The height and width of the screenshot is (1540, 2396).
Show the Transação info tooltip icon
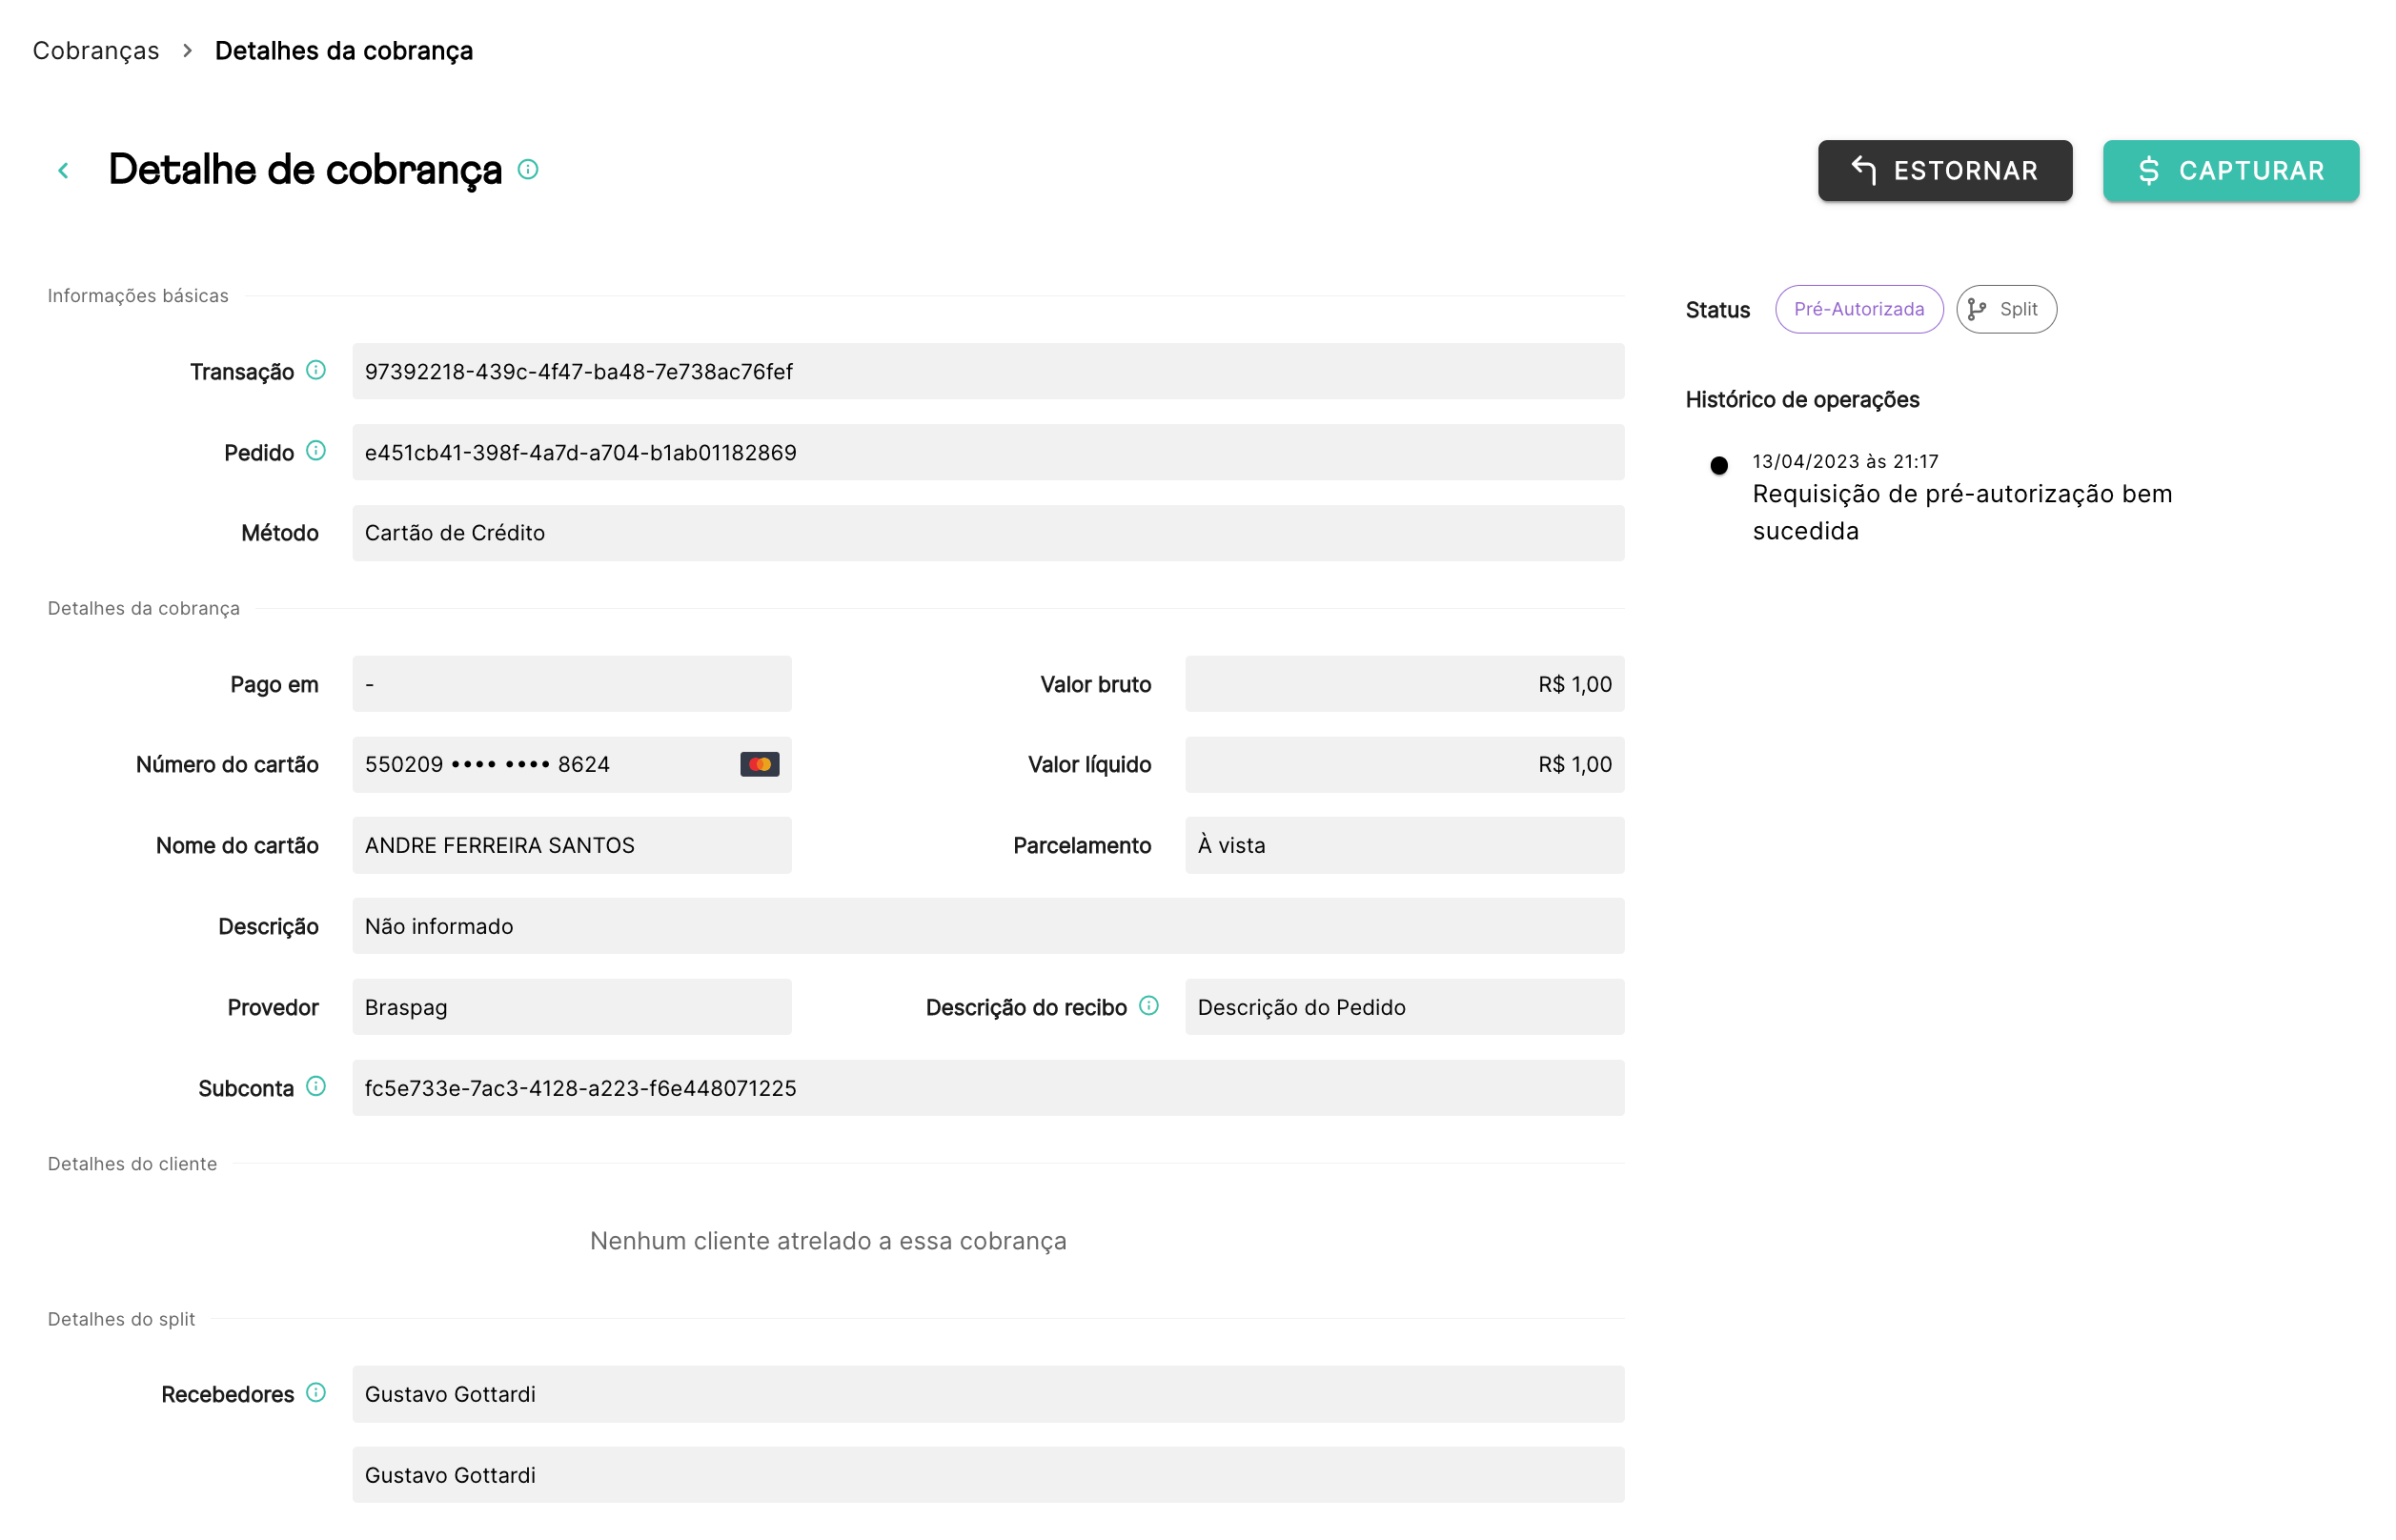(316, 370)
